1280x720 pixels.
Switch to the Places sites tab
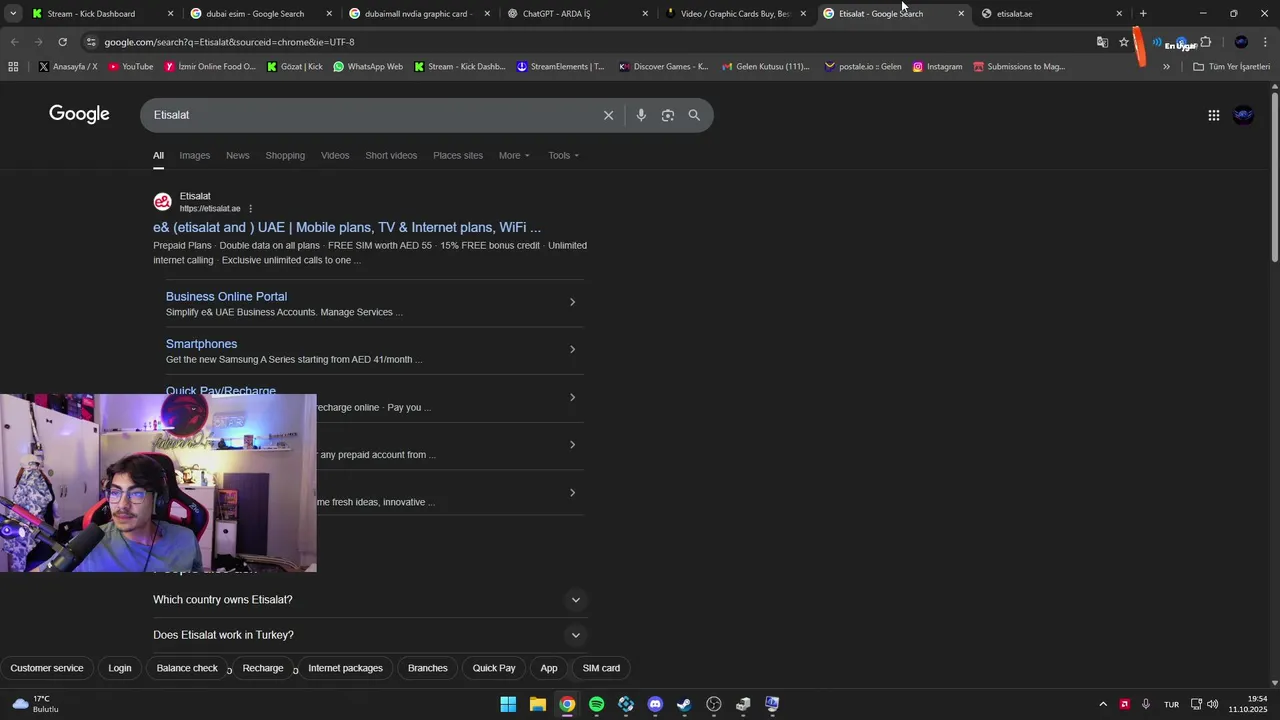coord(458,155)
